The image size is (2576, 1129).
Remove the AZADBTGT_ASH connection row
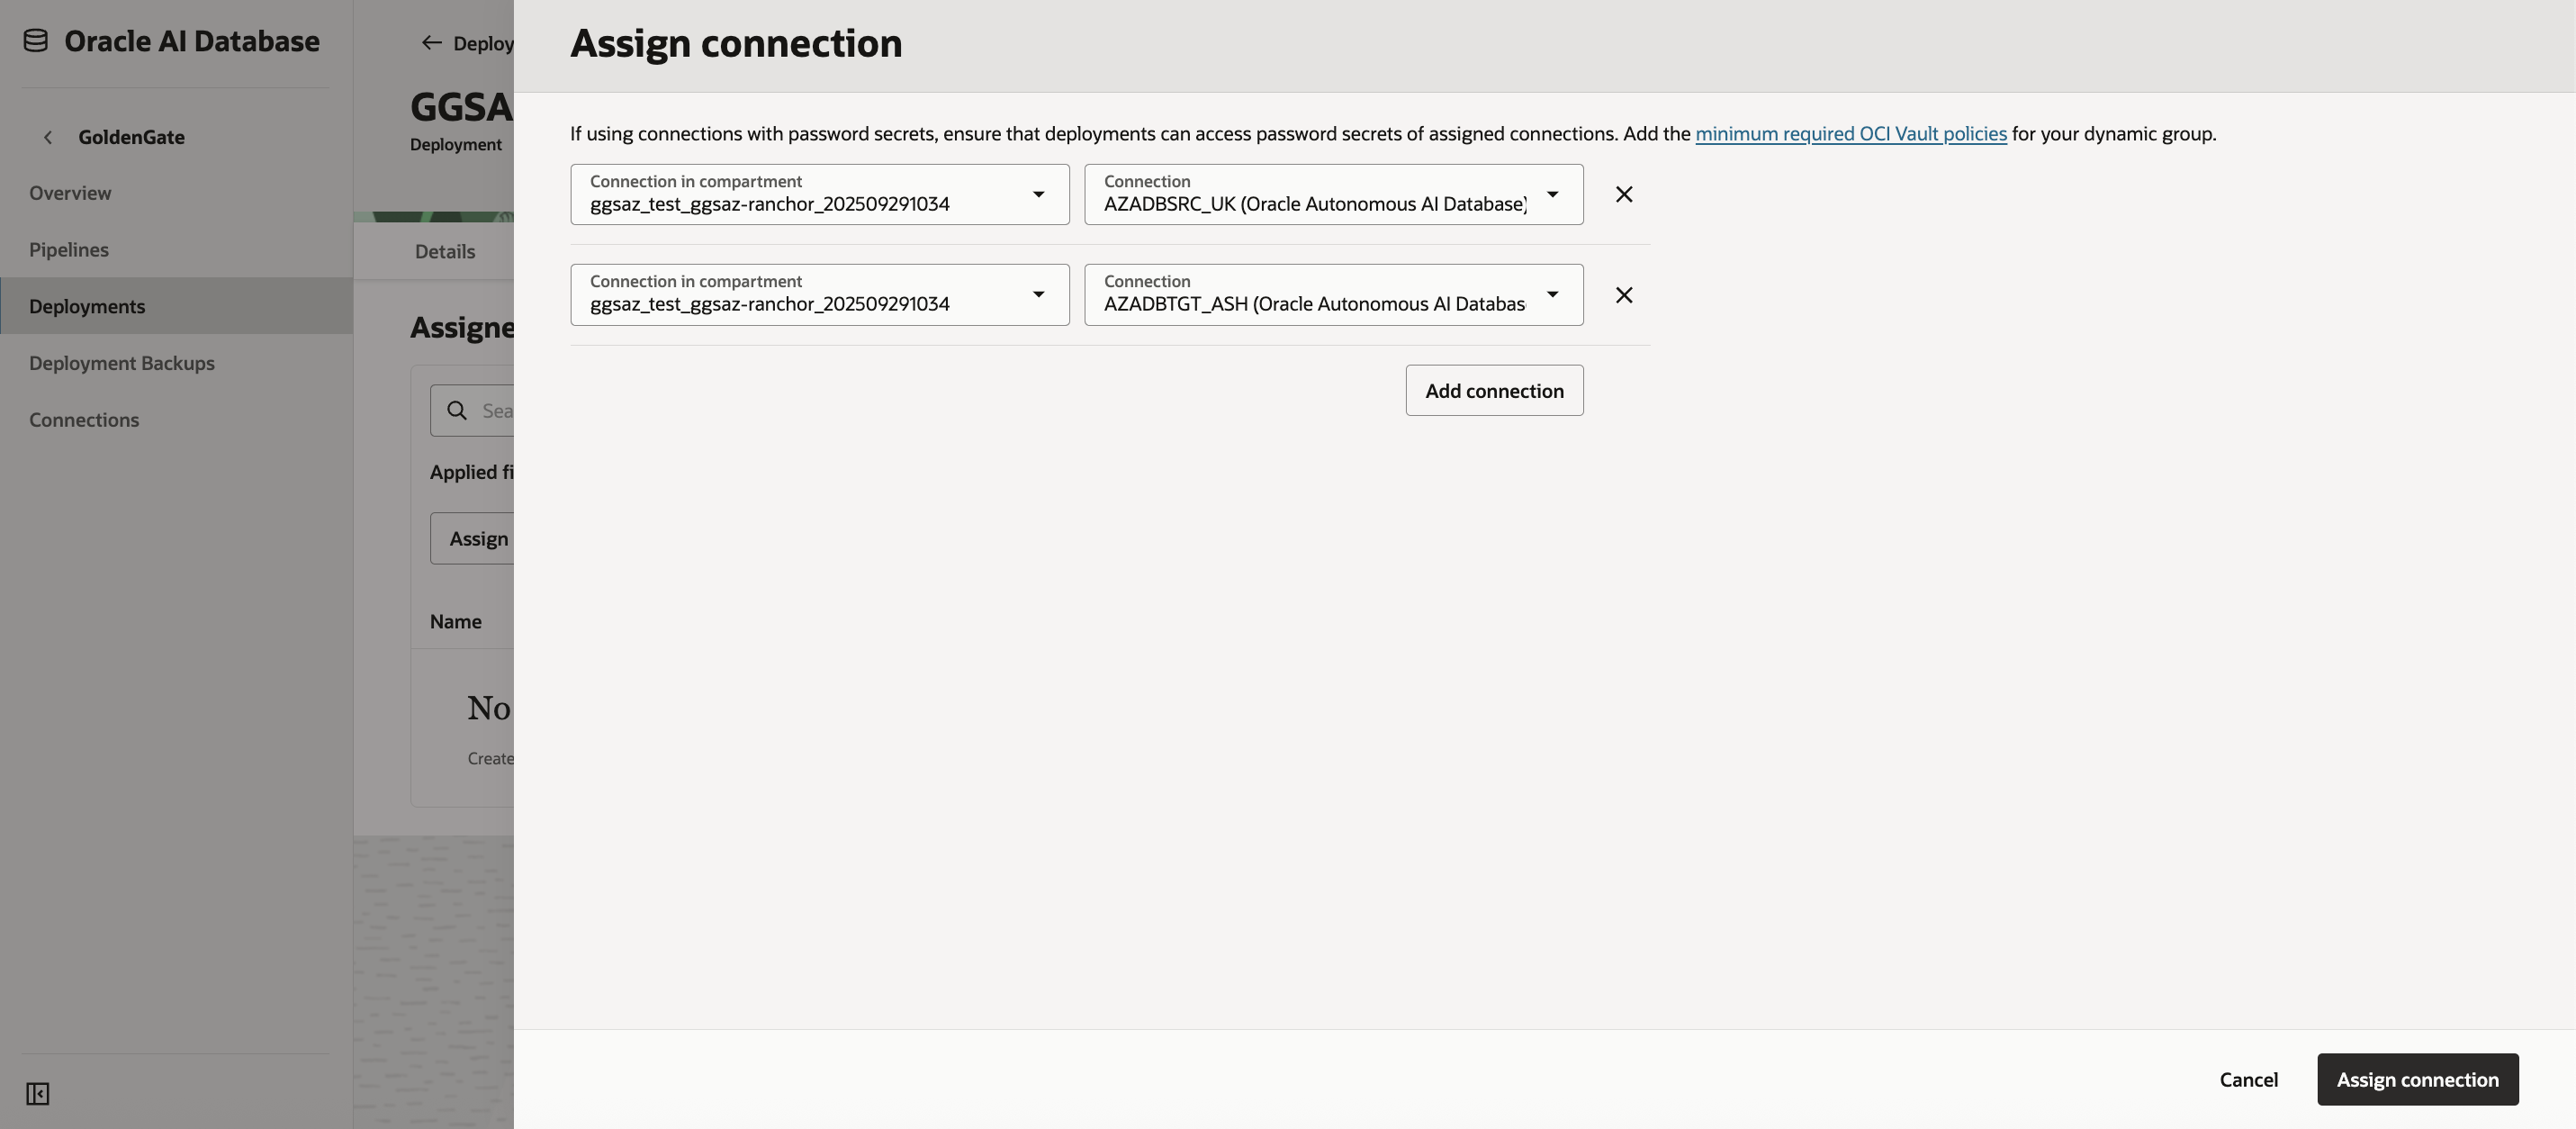1623,295
